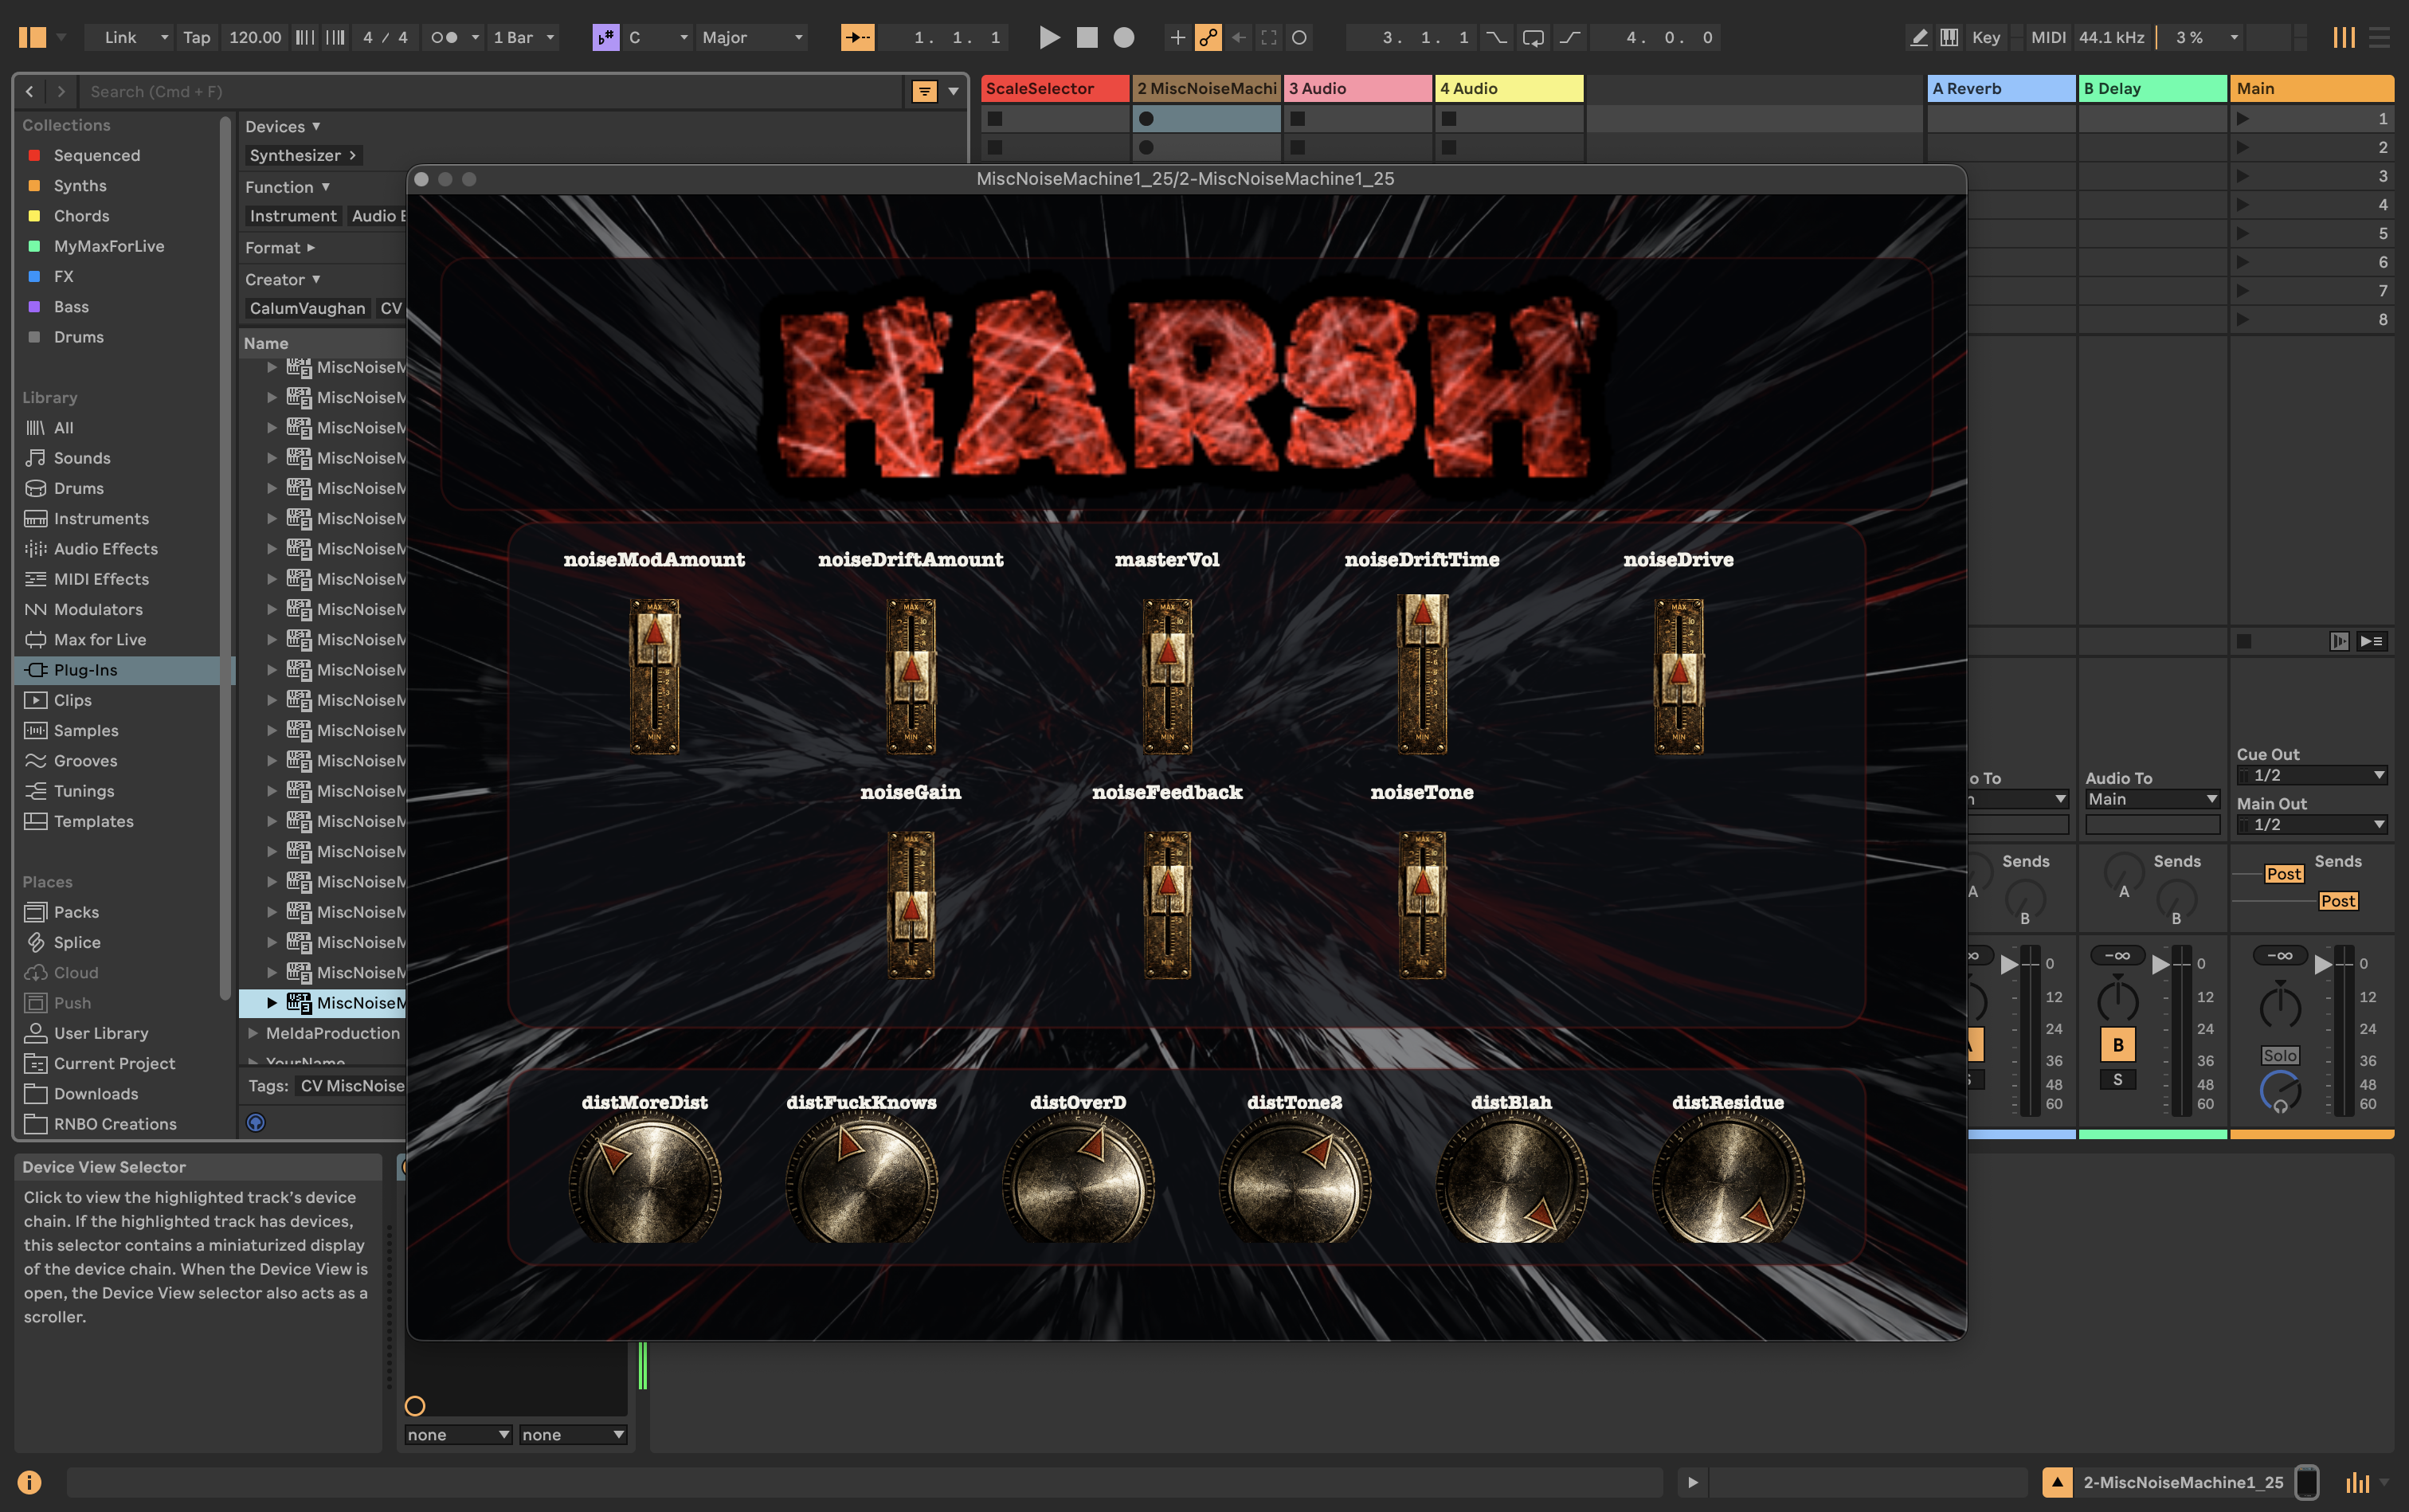Open User Library under Places
The height and width of the screenshot is (1512, 2409).
coord(101,1033)
